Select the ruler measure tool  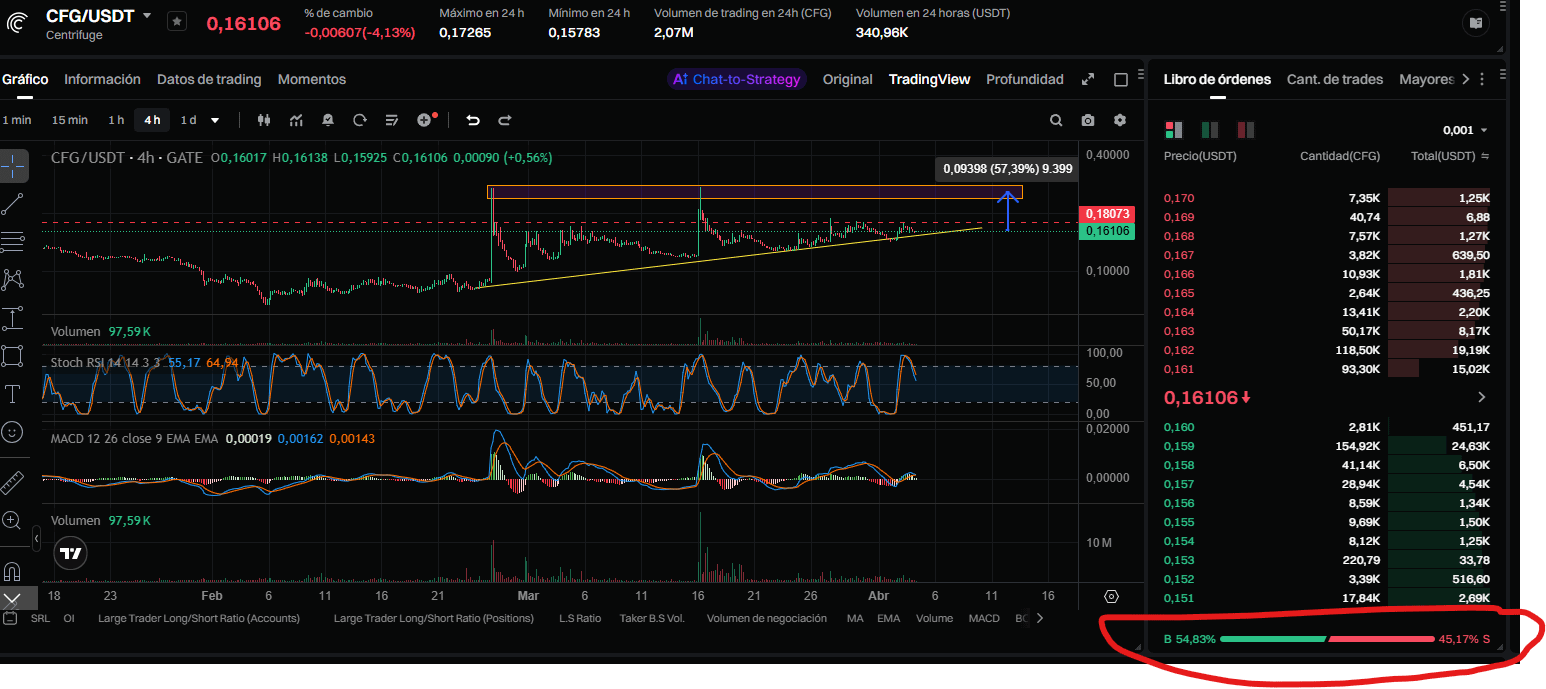pos(13,482)
